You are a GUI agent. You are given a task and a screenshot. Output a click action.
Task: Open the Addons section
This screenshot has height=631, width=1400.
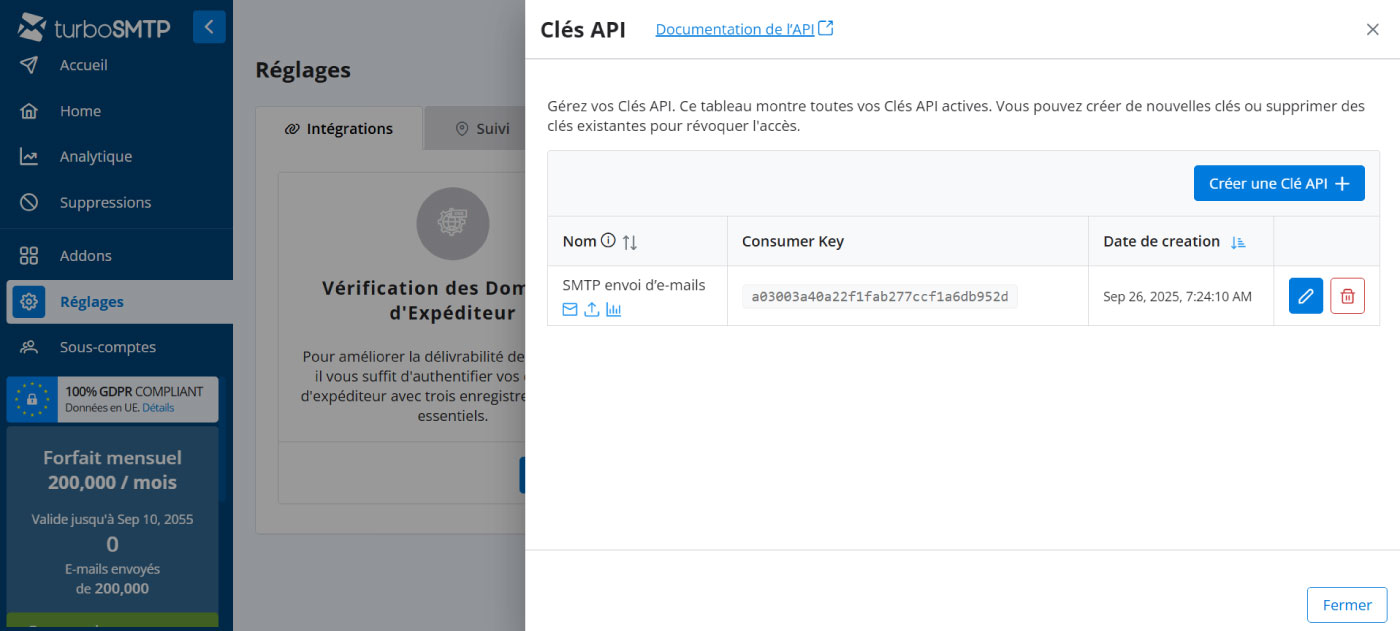click(x=85, y=256)
